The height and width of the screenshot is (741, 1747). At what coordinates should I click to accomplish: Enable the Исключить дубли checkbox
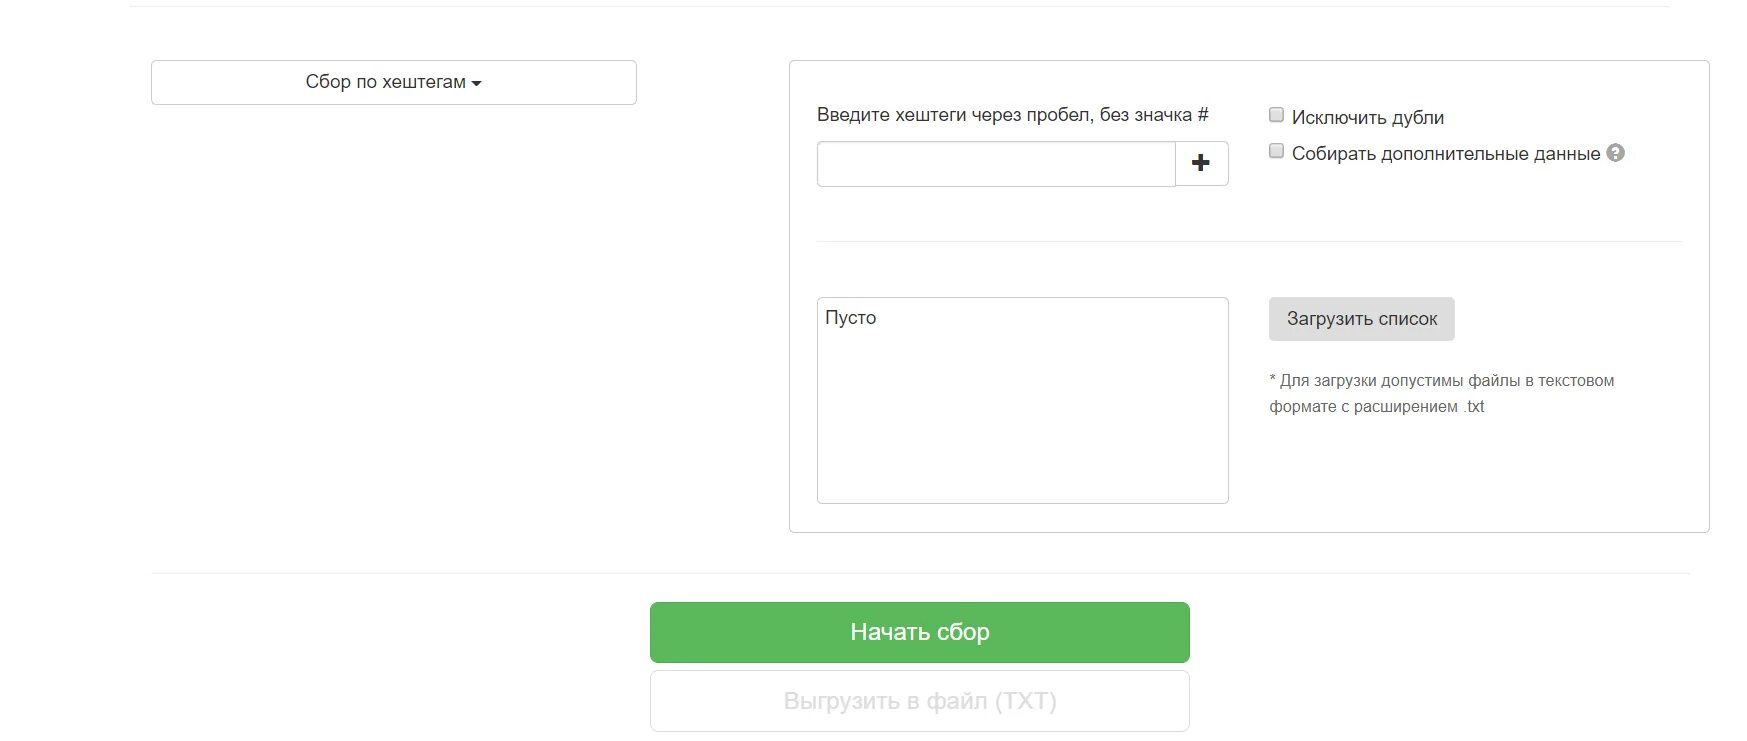point(1276,115)
